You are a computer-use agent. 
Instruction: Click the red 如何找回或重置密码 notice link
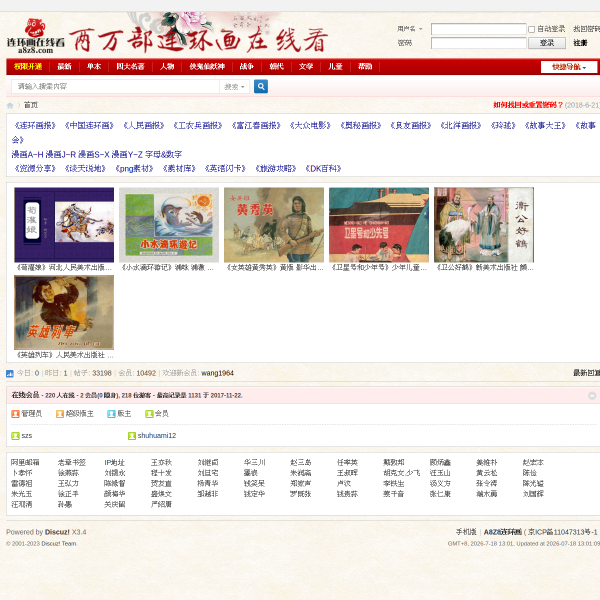528,105
